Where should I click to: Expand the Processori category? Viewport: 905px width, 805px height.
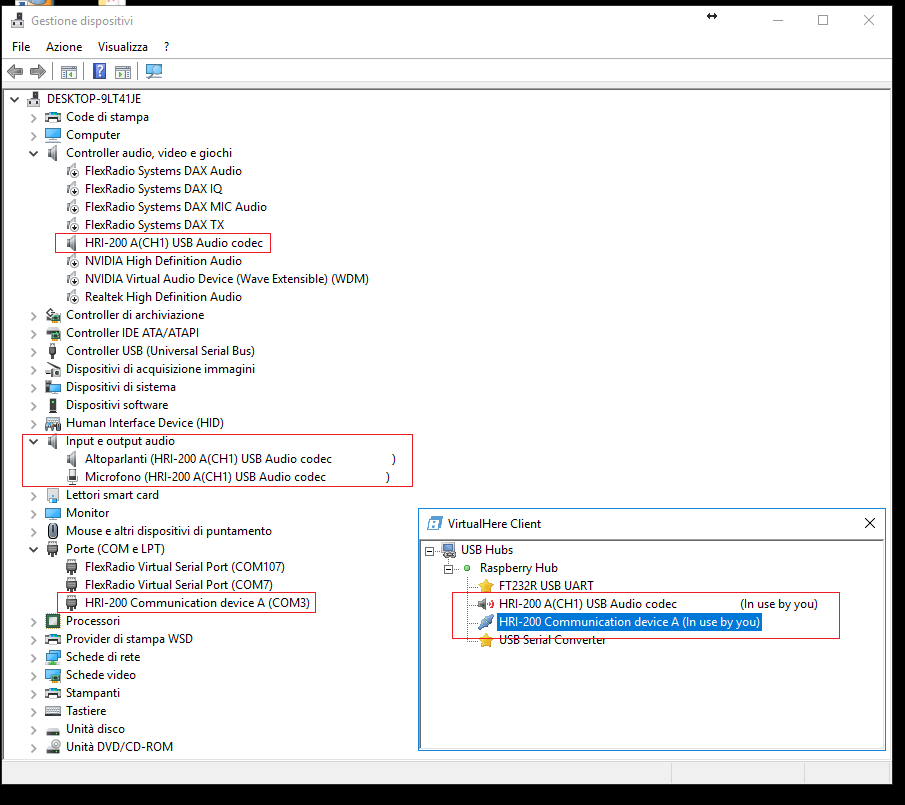click(33, 621)
